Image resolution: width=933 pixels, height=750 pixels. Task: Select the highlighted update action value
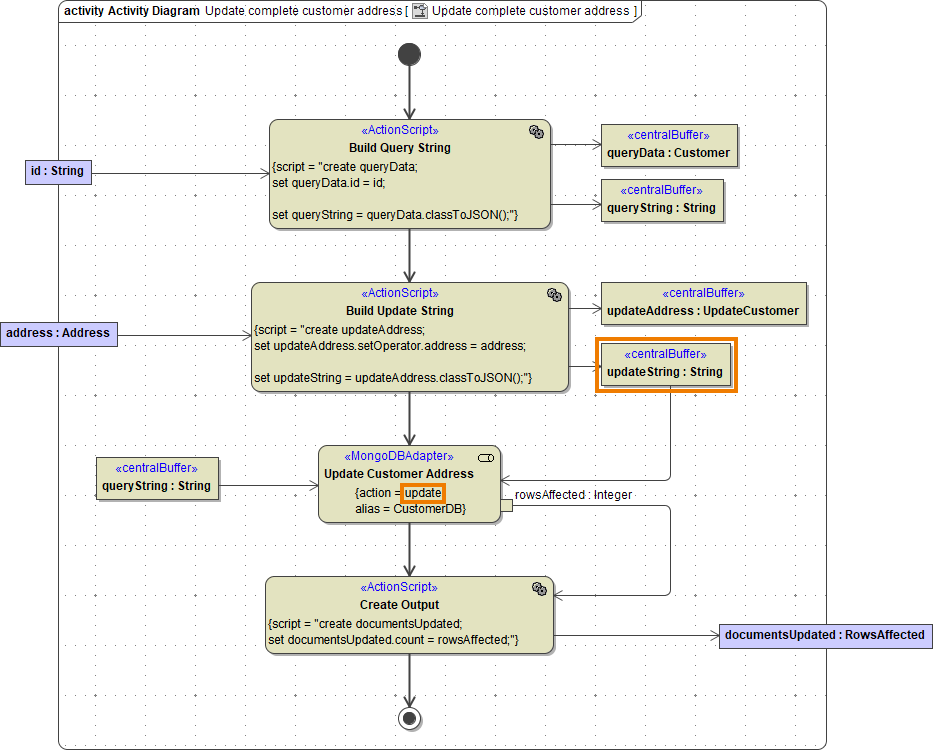pos(422,493)
